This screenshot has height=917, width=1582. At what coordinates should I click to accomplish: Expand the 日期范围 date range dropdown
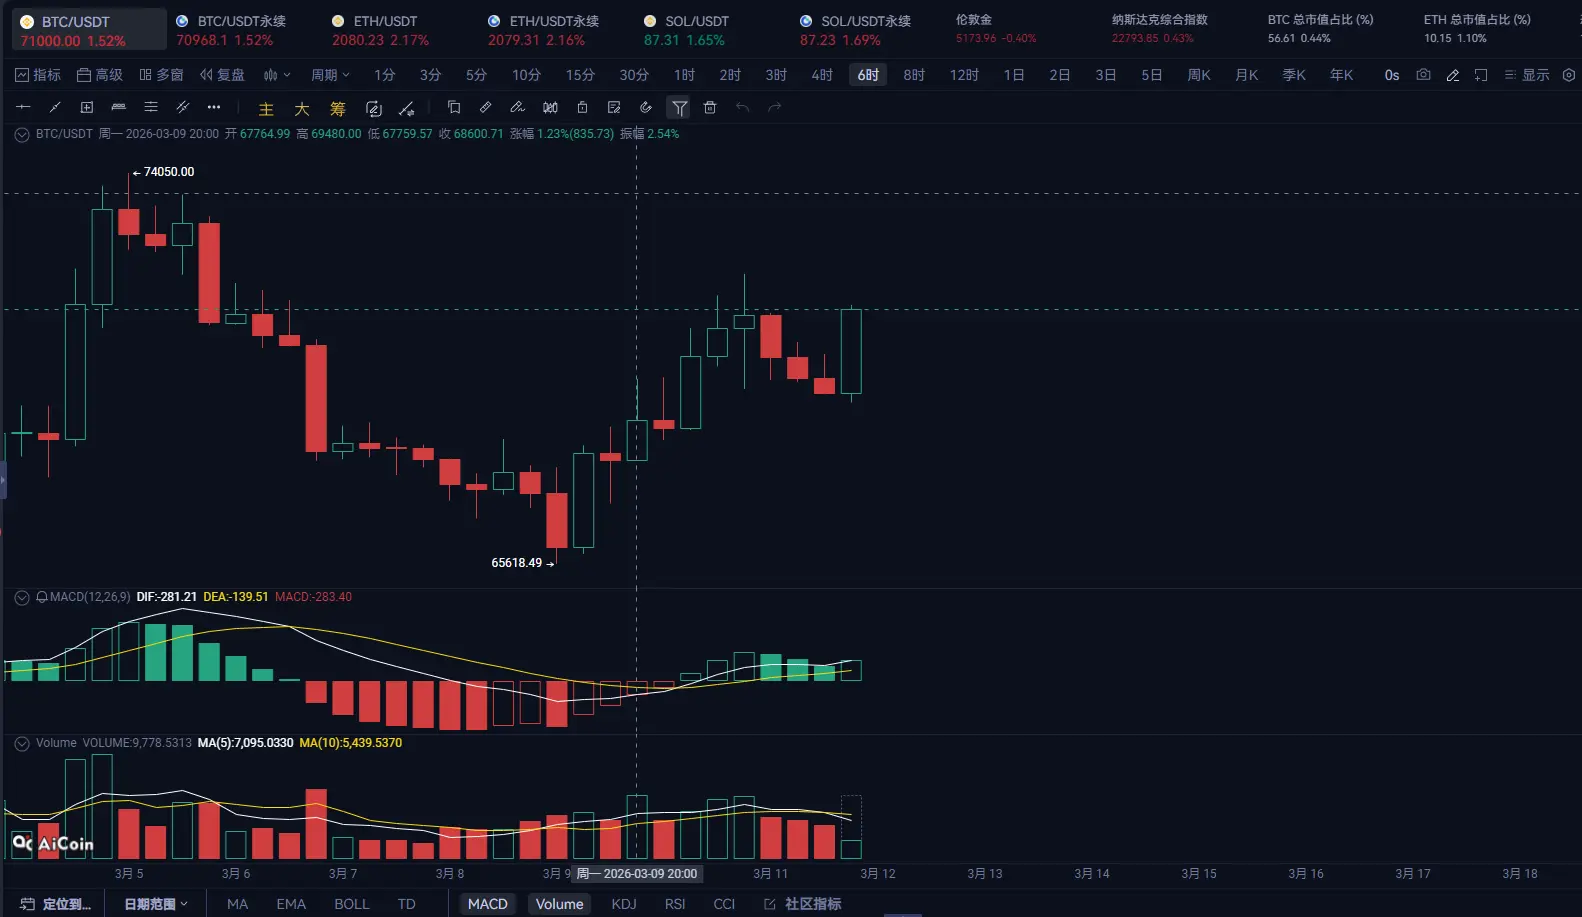(156, 904)
